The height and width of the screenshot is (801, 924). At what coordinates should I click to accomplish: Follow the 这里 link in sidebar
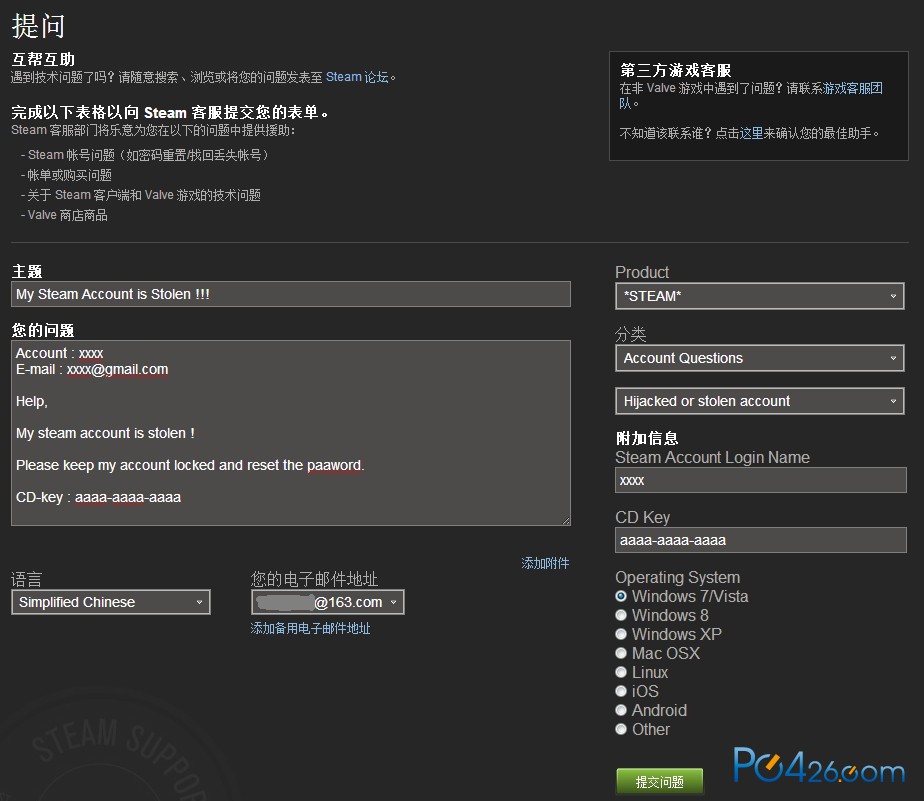click(x=751, y=133)
